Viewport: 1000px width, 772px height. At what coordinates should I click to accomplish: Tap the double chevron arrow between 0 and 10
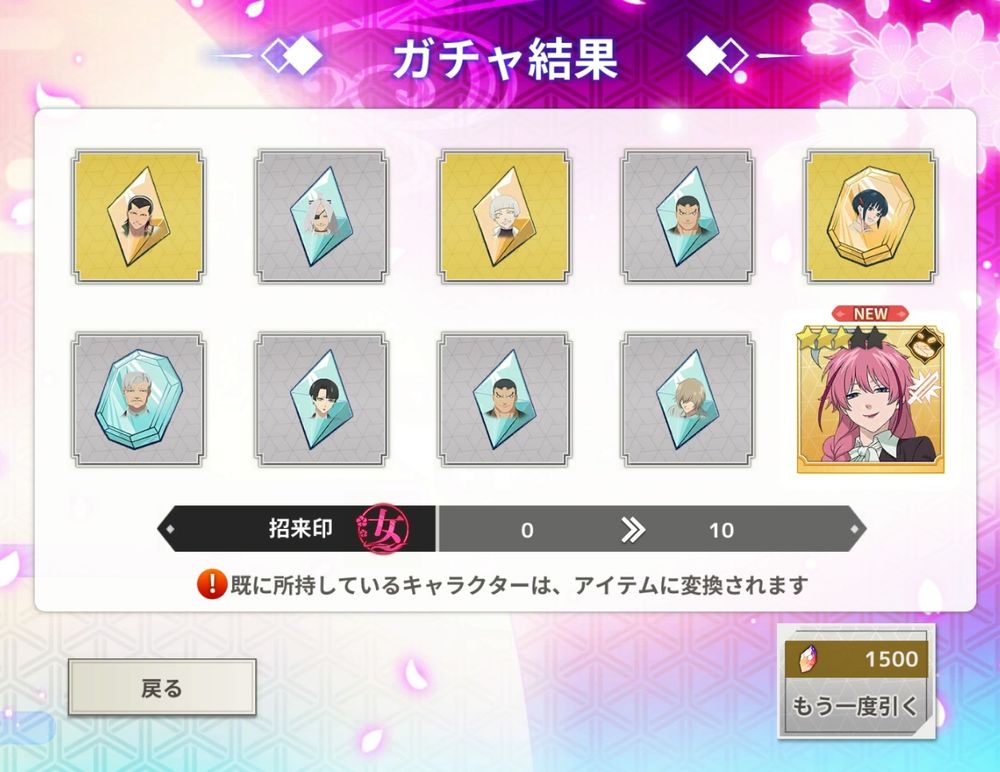pyautogui.click(x=633, y=530)
